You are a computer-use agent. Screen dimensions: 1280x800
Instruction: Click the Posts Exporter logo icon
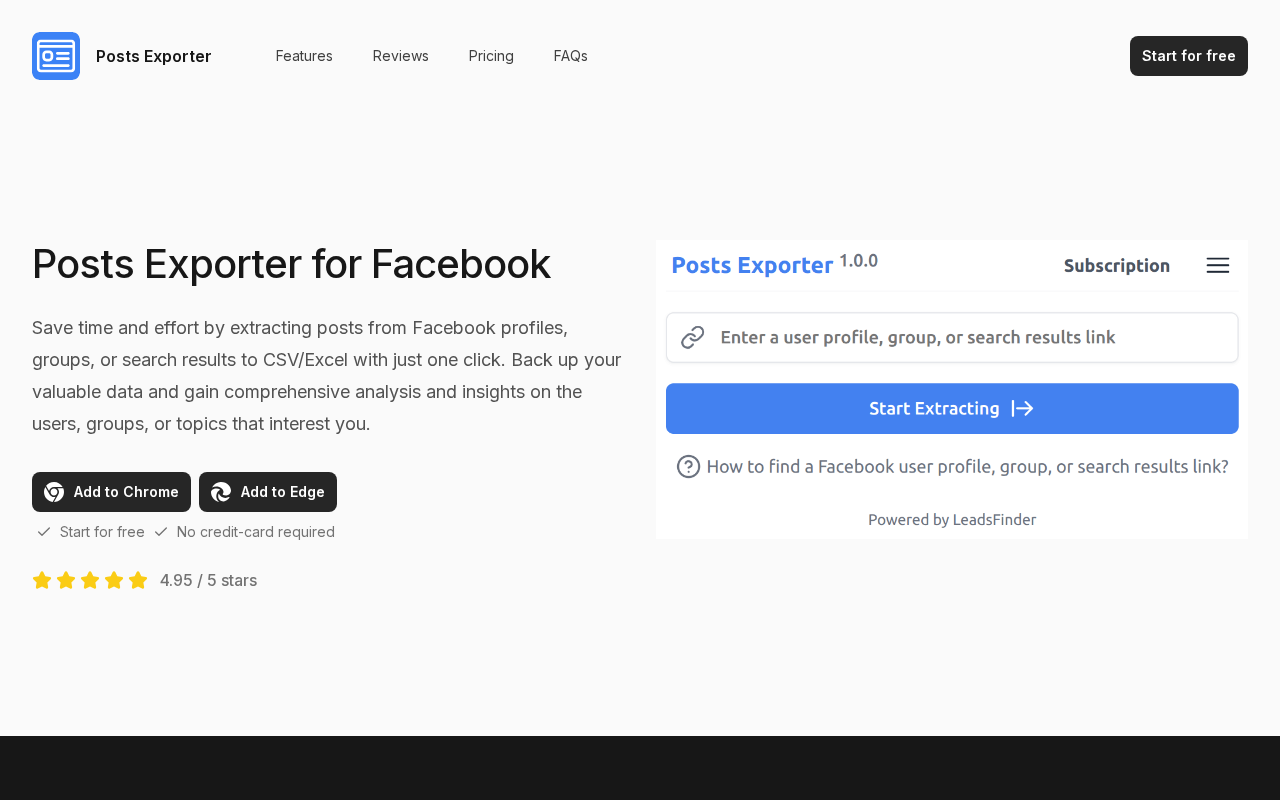(56, 56)
